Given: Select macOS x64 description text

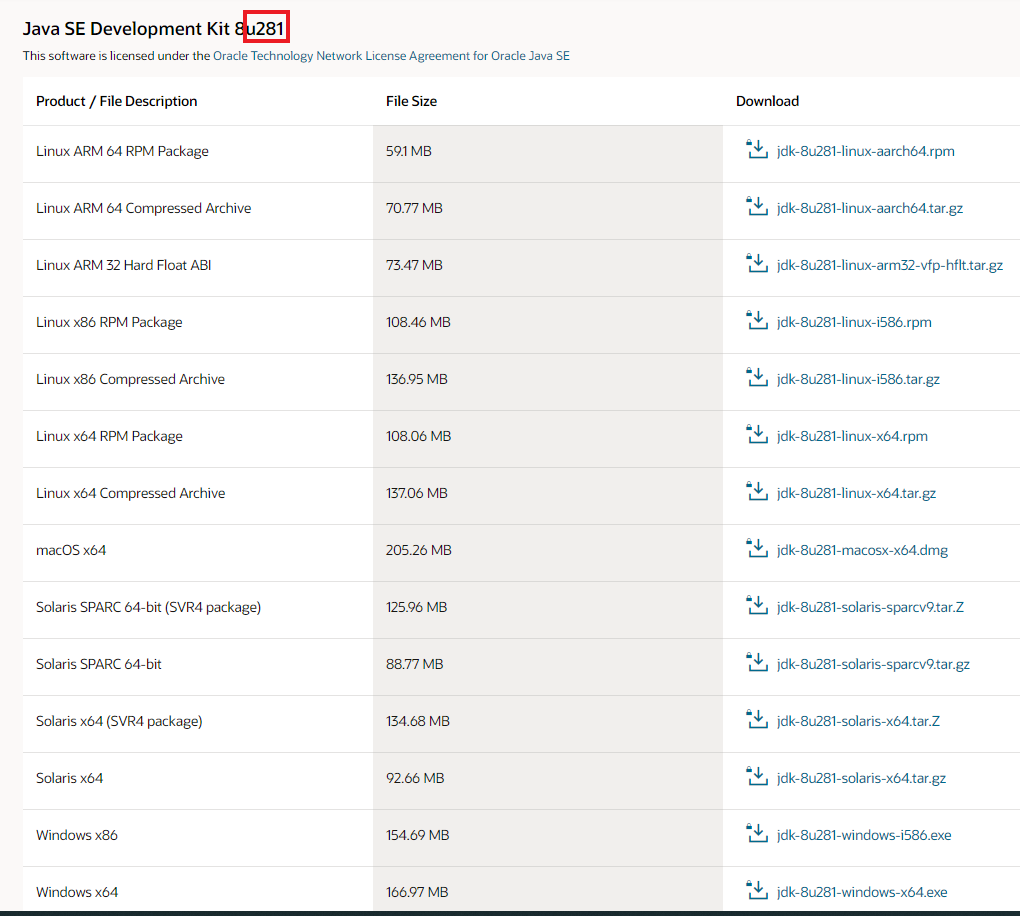Looking at the screenshot, I should (x=71, y=550).
